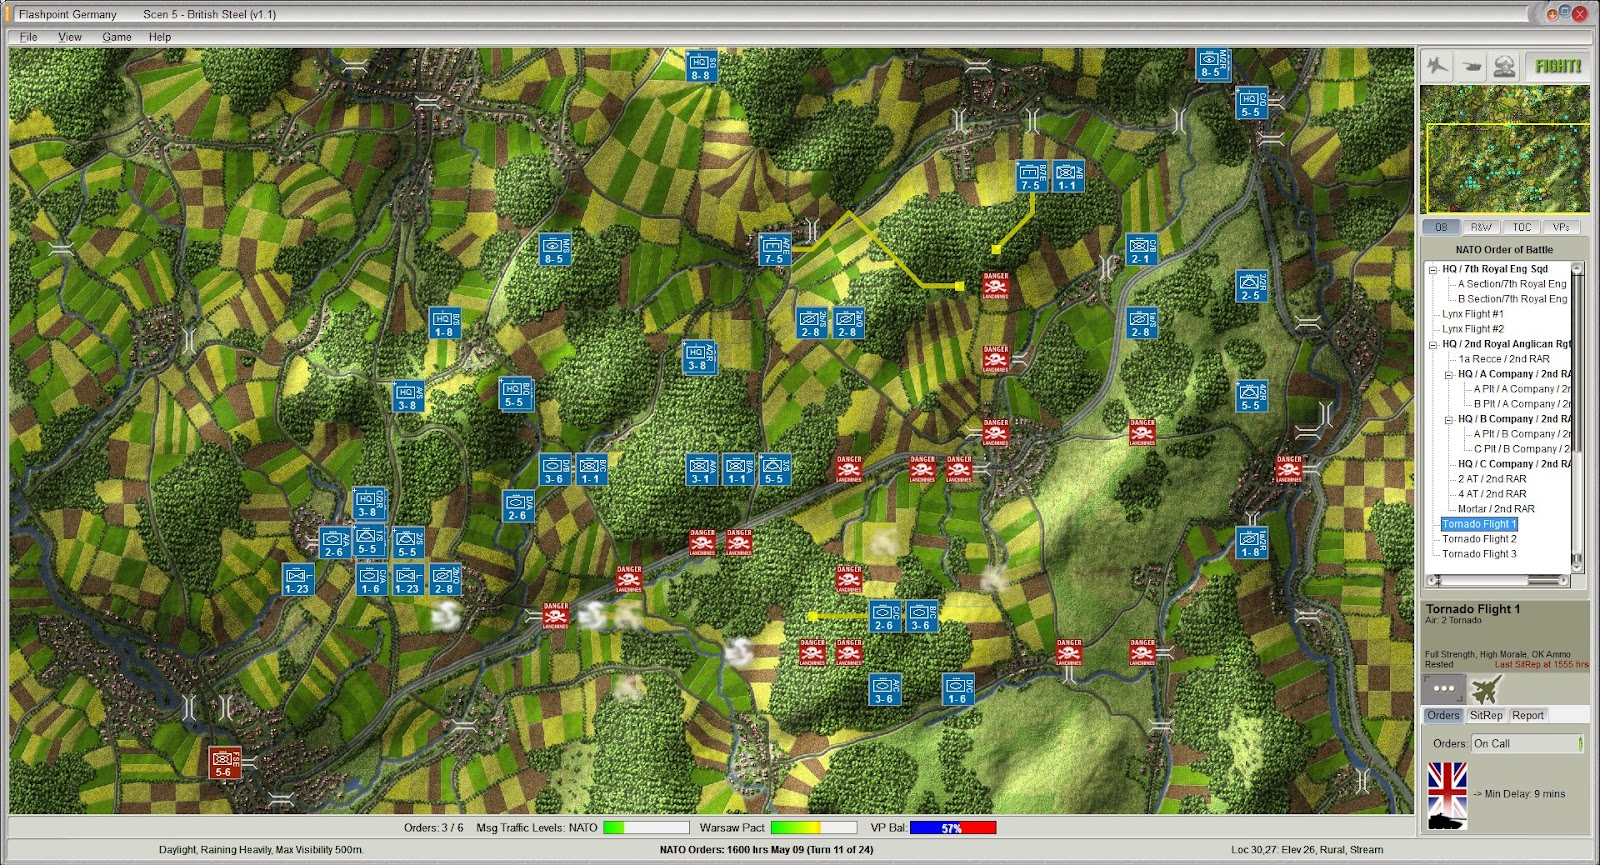Select Lynx Flight #1 in order of battle
Image resolution: width=1600 pixels, height=865 pixels.
[x=1473, y=314]
